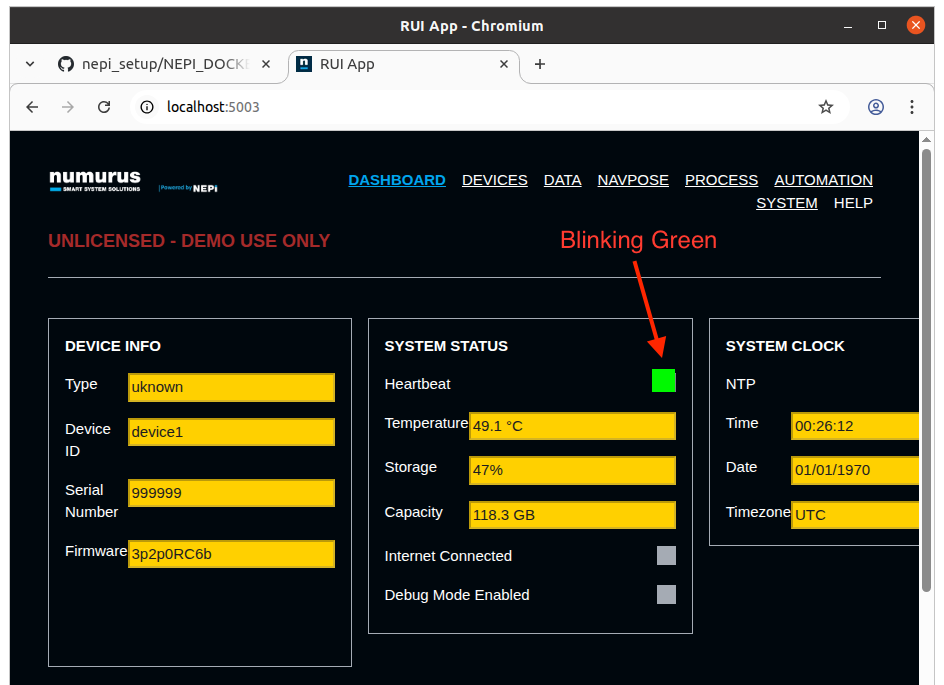Open the DEVICES page link
This screenshot has height=685, width=944.
(494, 180)
